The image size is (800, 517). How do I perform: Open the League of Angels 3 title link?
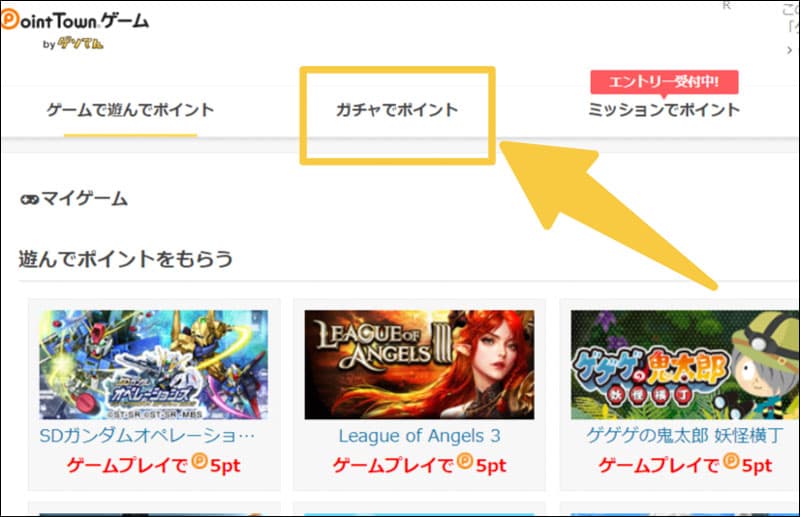pyautogui.click(x=419, y=436)
